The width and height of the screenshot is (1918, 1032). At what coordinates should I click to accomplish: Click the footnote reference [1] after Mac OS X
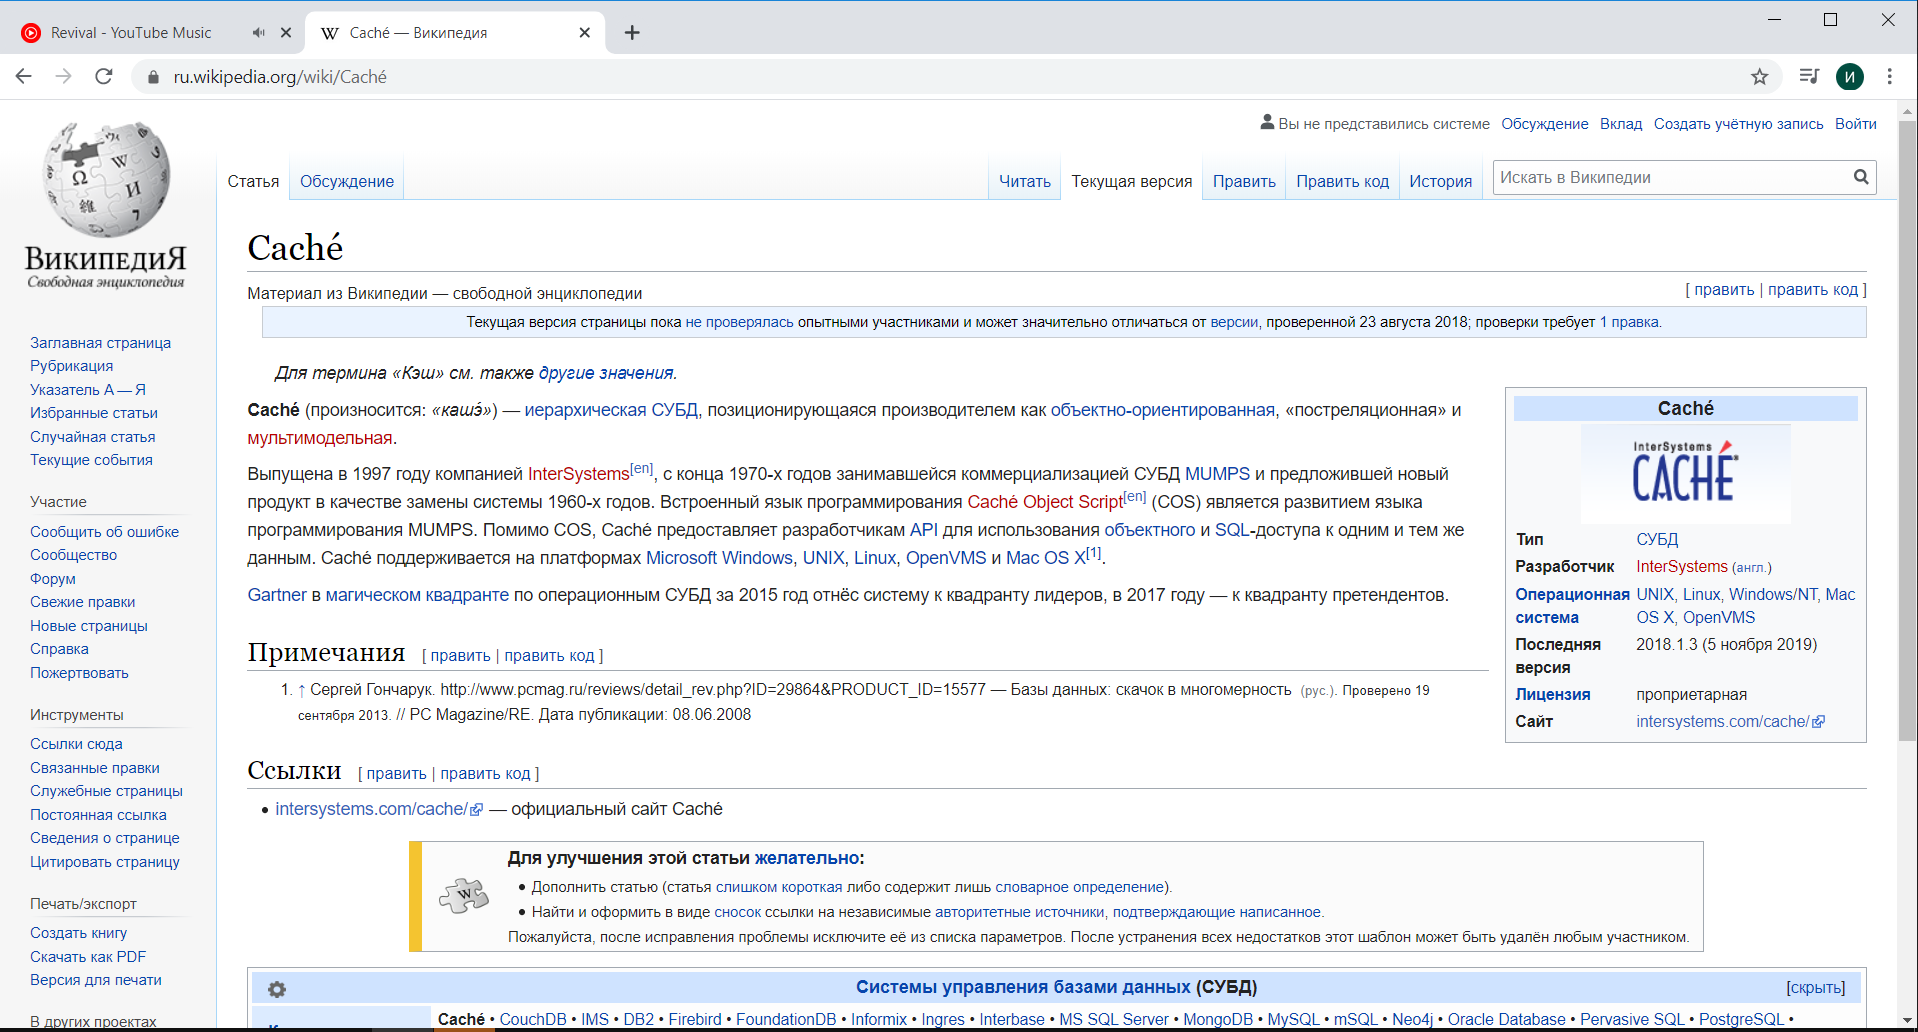1093,553
